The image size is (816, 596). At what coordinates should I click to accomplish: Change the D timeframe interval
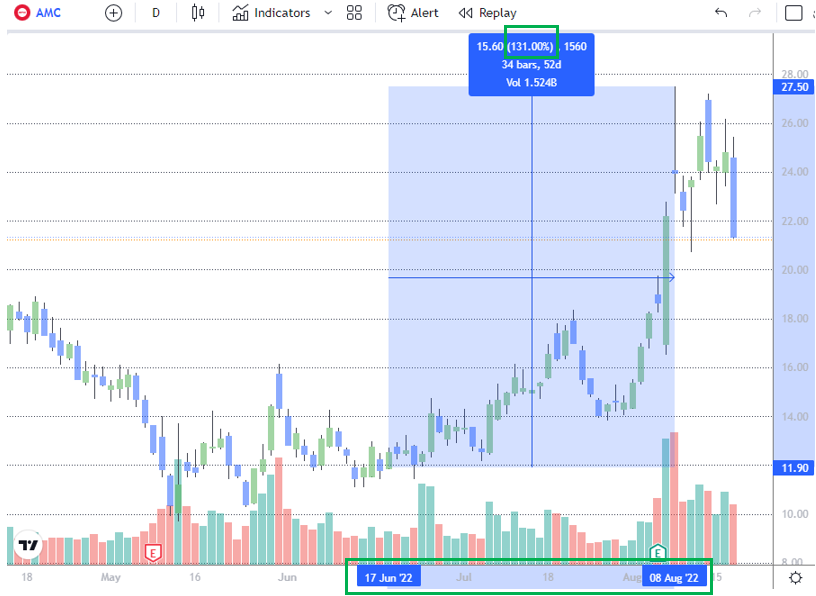click(156, 13)
